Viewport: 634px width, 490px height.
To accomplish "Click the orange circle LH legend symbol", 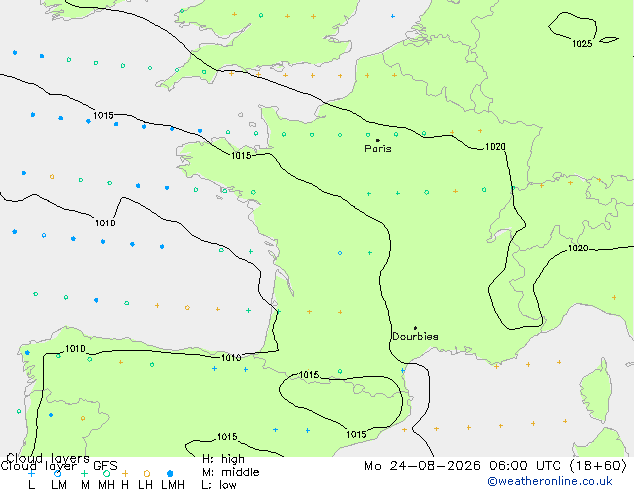I will (147, 473).
